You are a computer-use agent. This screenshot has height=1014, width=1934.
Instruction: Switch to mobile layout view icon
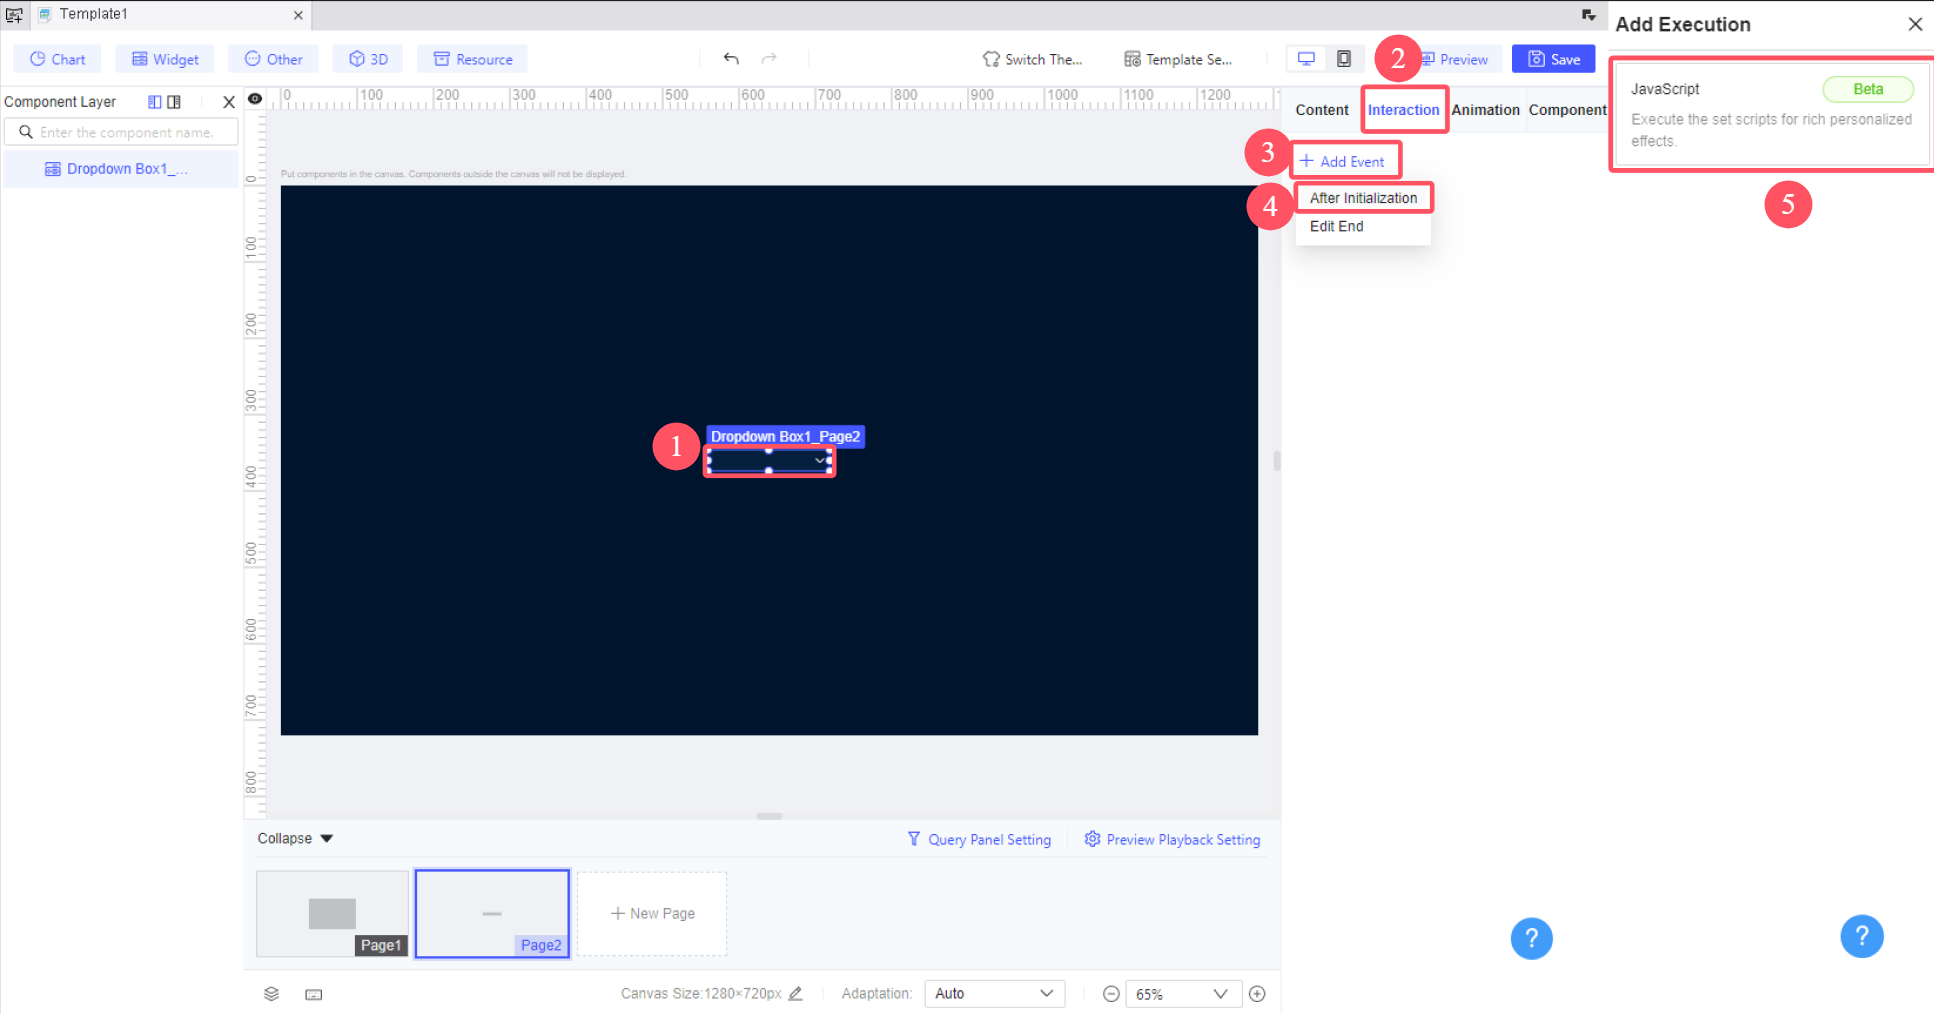click(1344, 59)
